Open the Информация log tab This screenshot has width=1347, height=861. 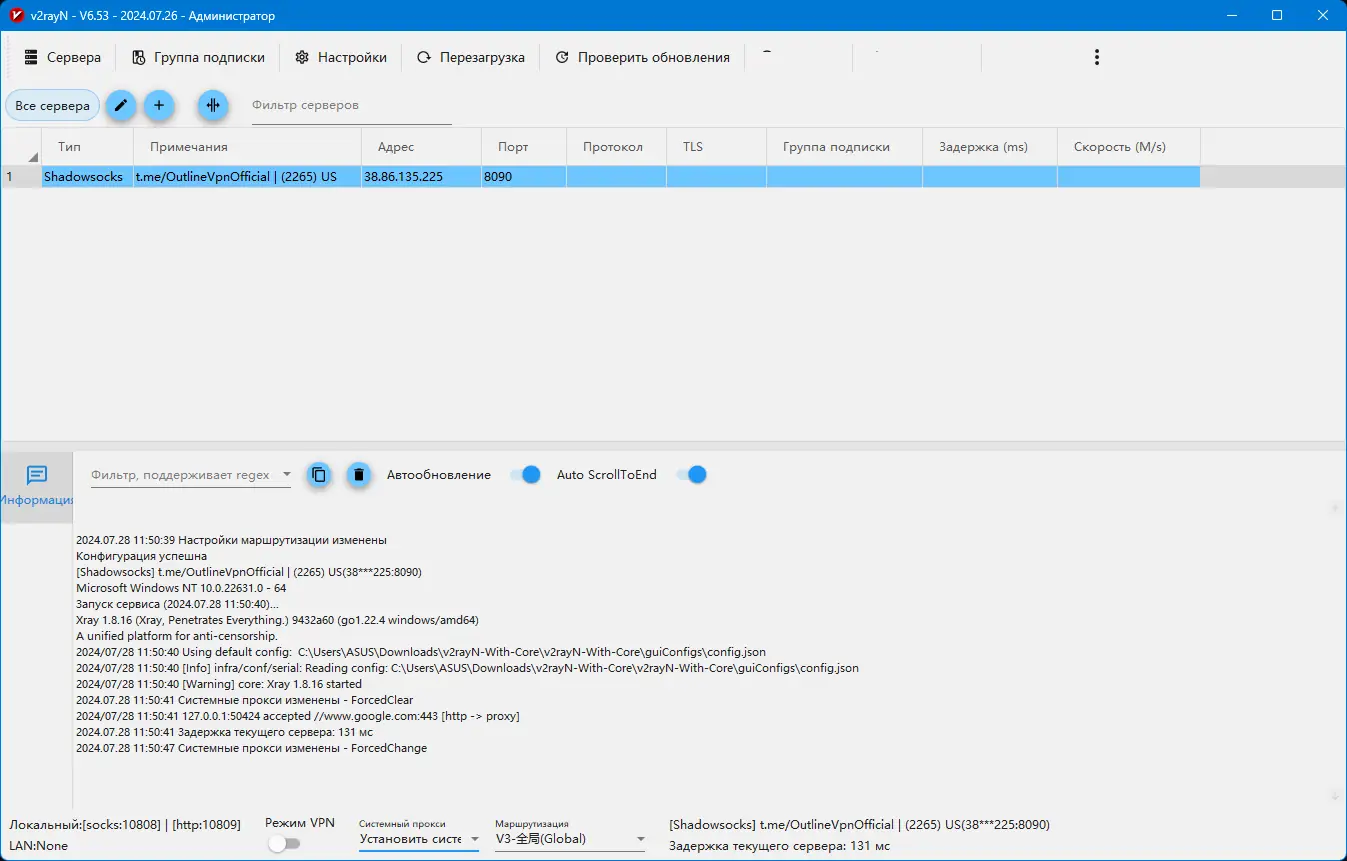[37, 486]
